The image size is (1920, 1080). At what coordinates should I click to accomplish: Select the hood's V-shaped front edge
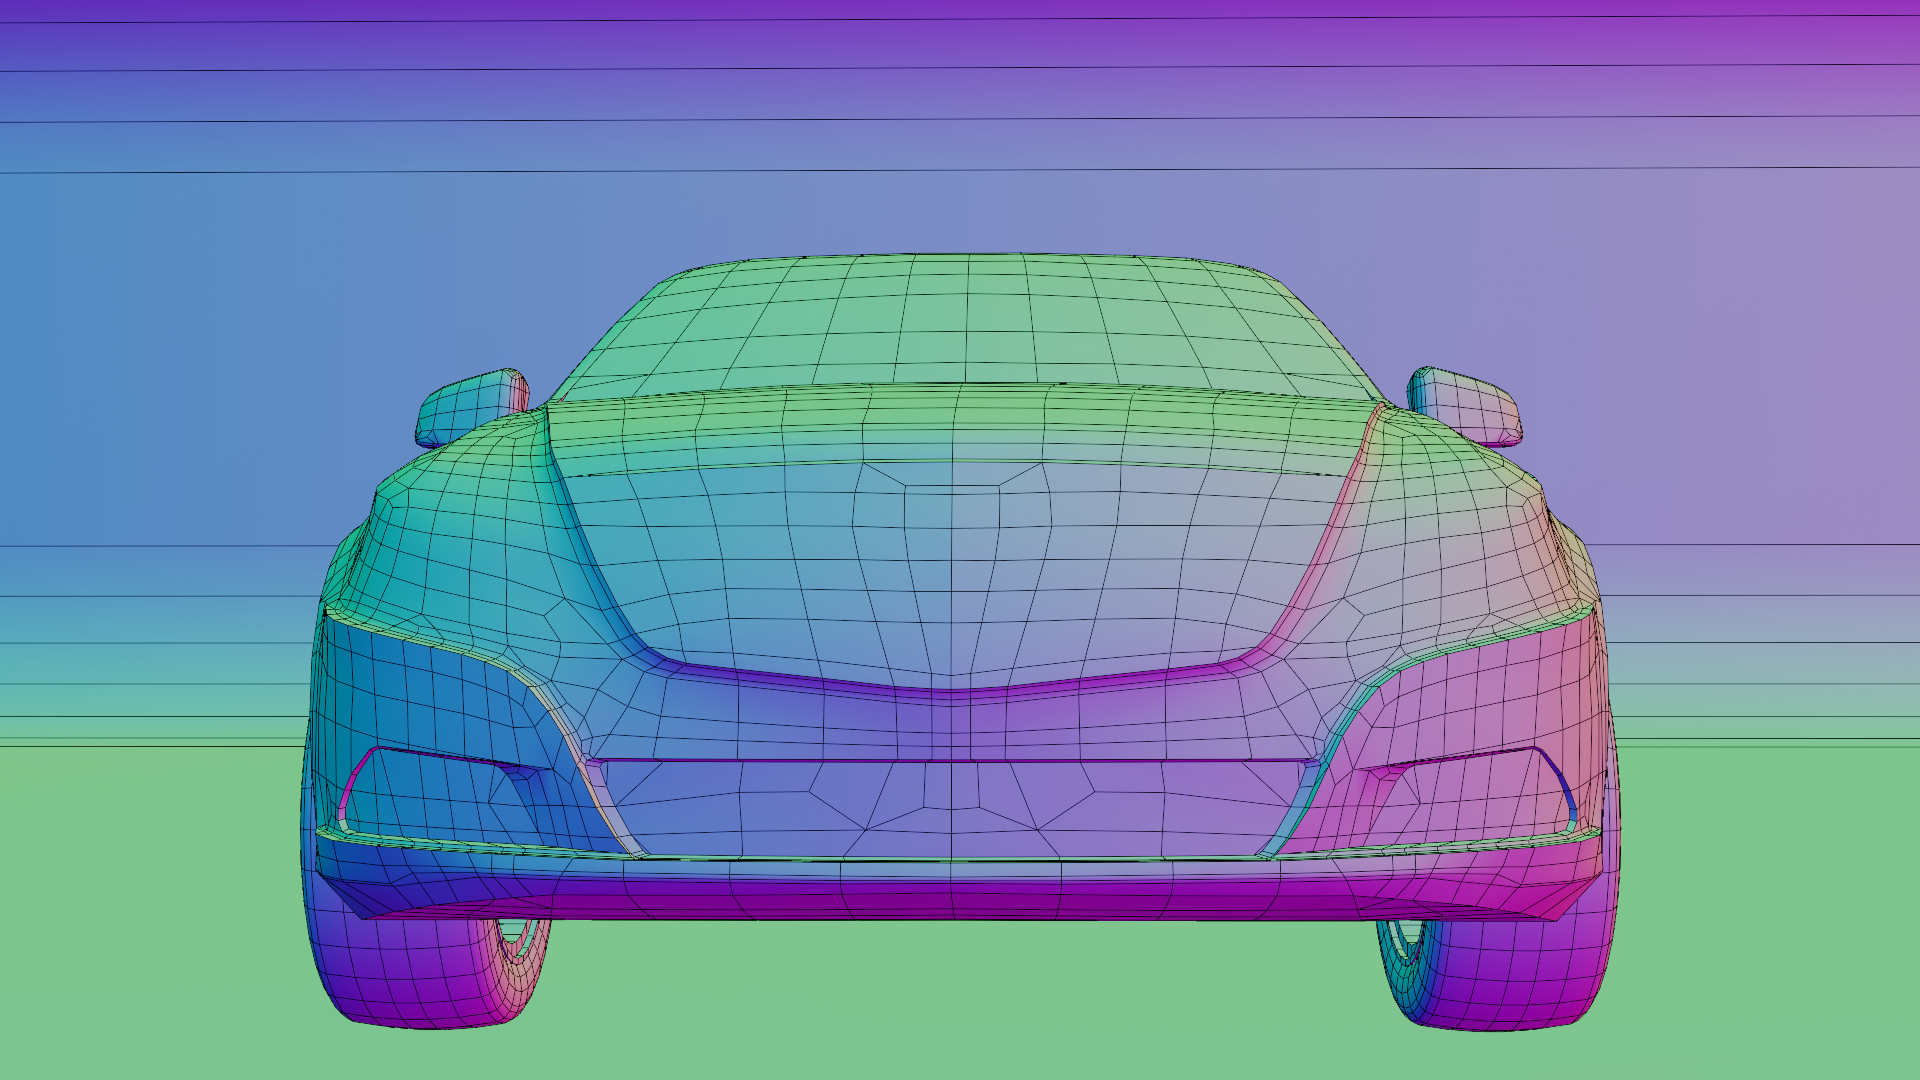click(950, 690)
